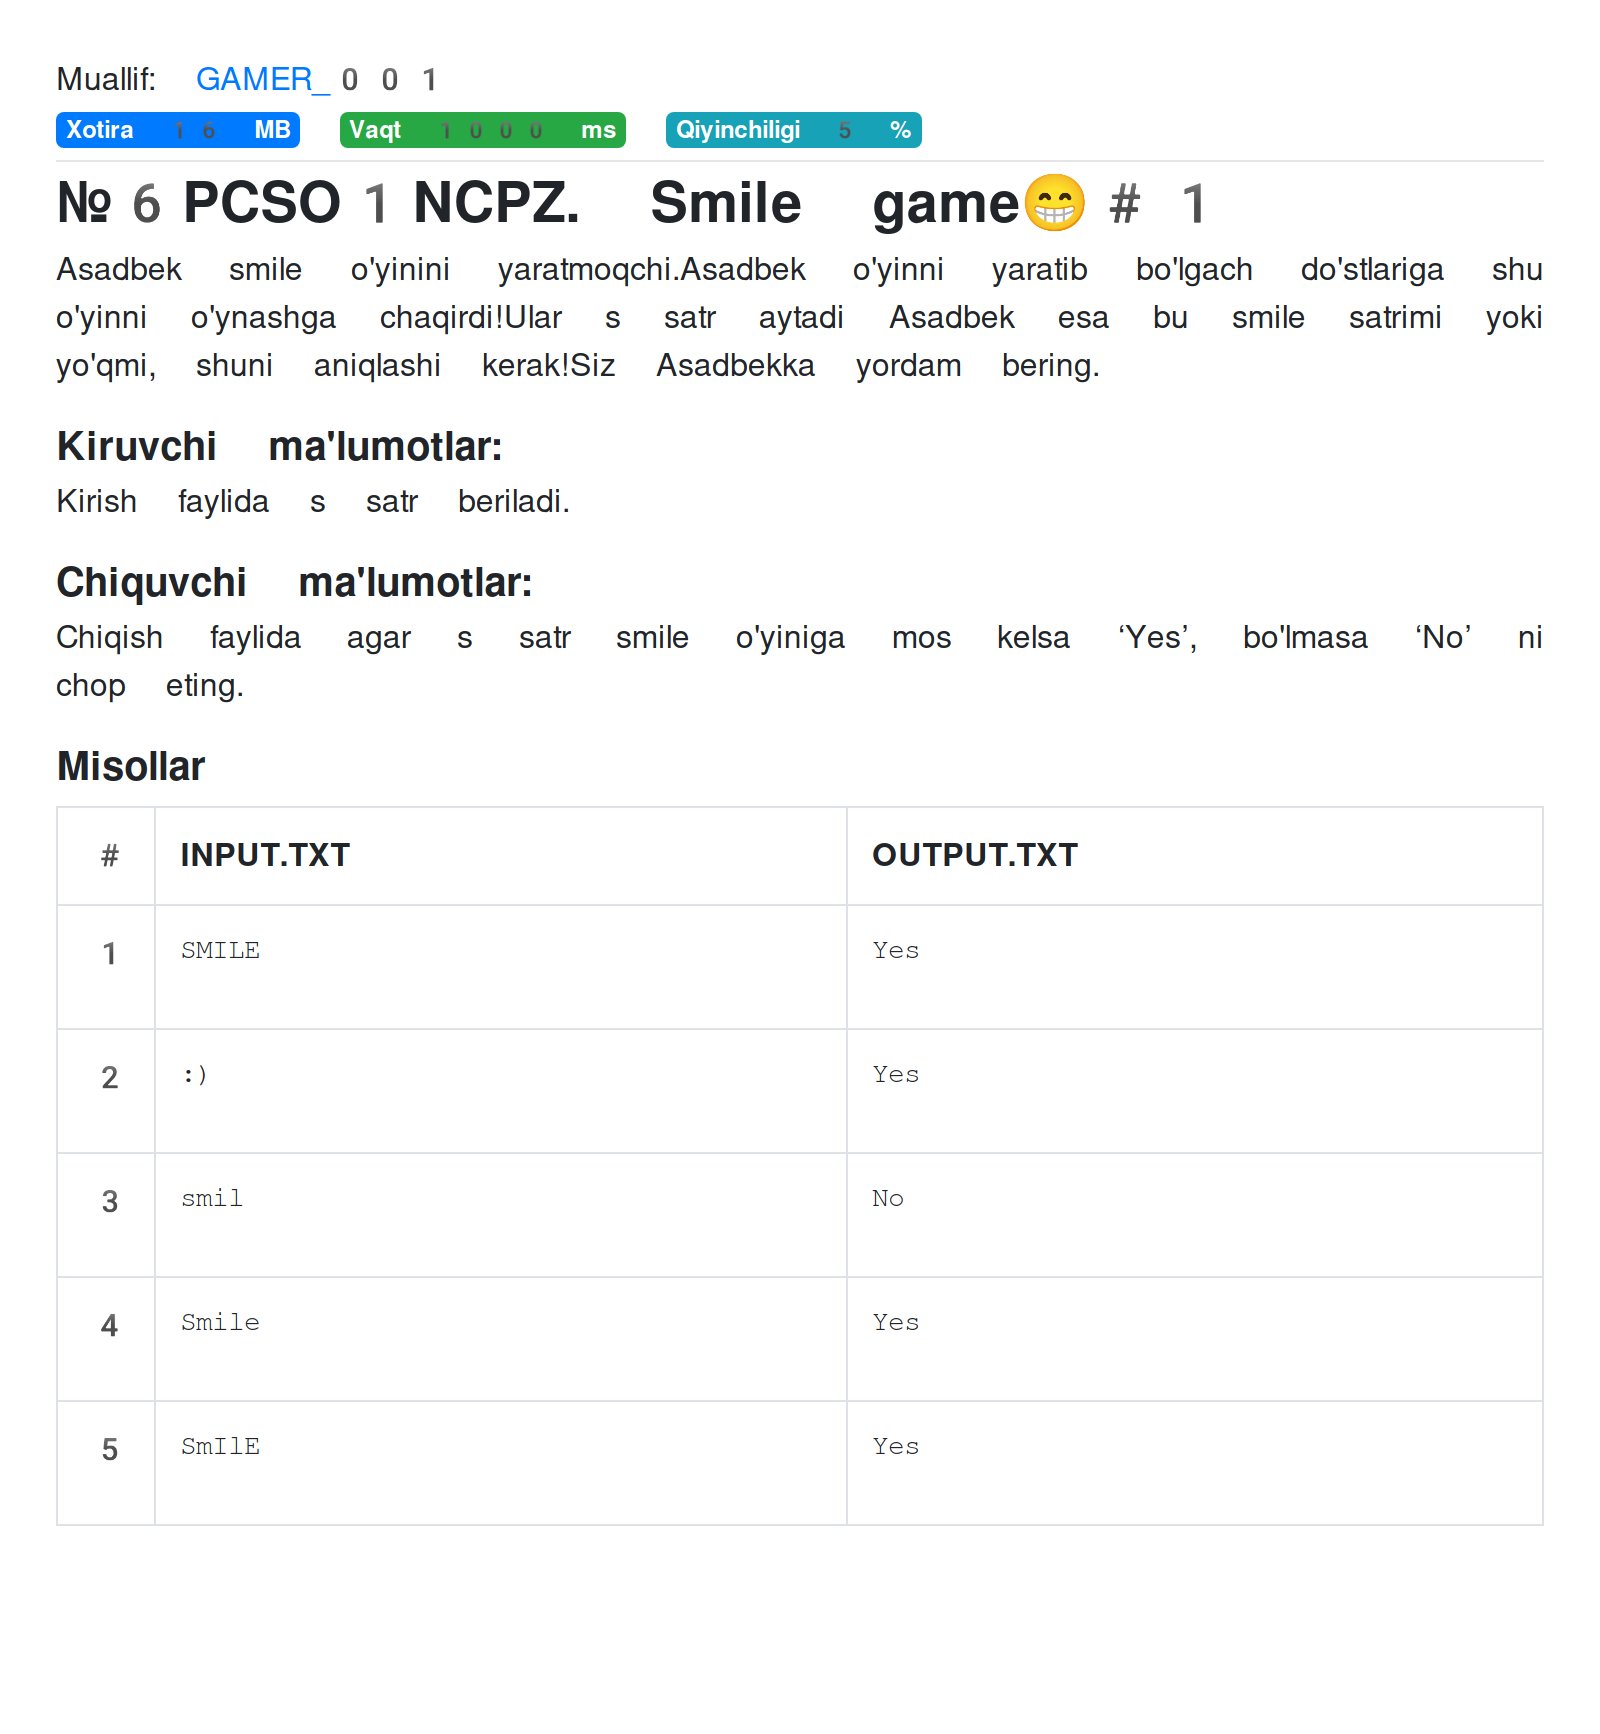Click the Yes output of example 1
Screen dimensions: 1600x1734
(x=895, y=950)
